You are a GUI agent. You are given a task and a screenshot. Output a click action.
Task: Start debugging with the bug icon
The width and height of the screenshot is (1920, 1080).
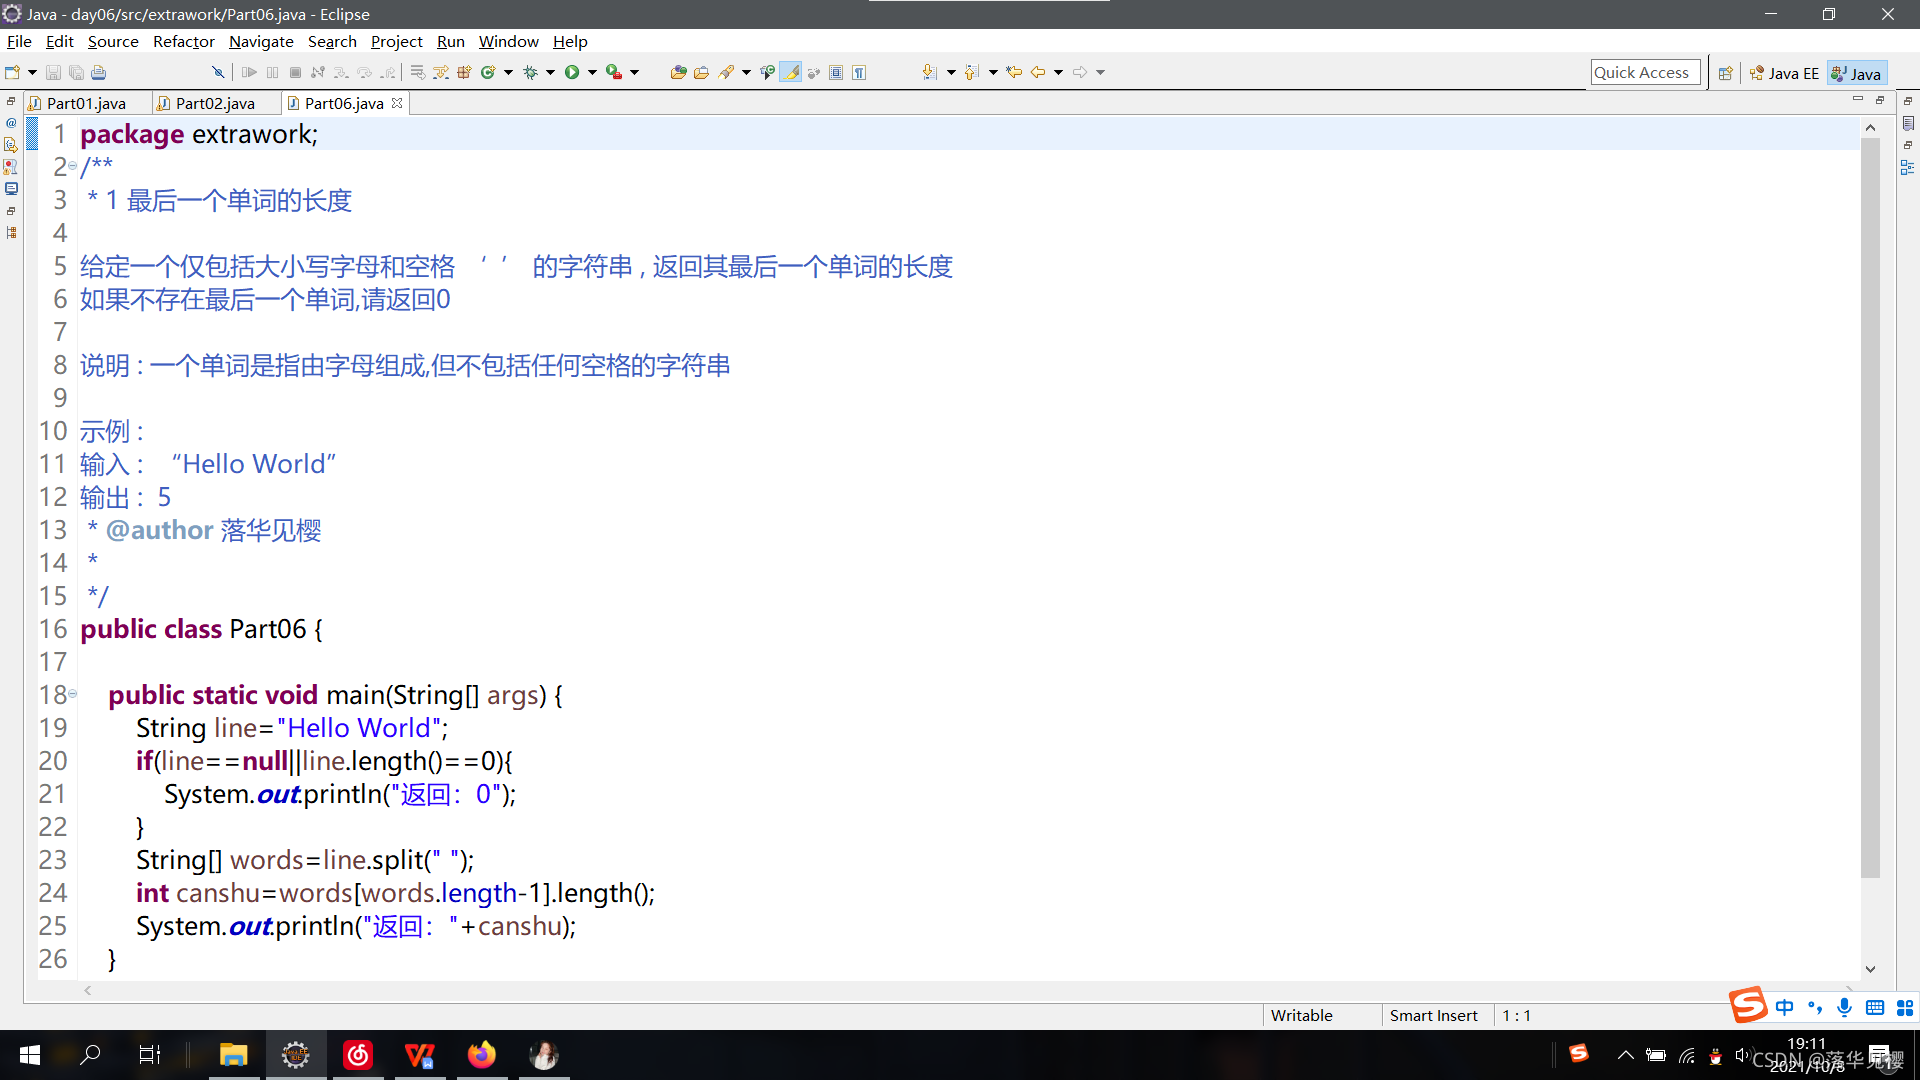(530, 72)
